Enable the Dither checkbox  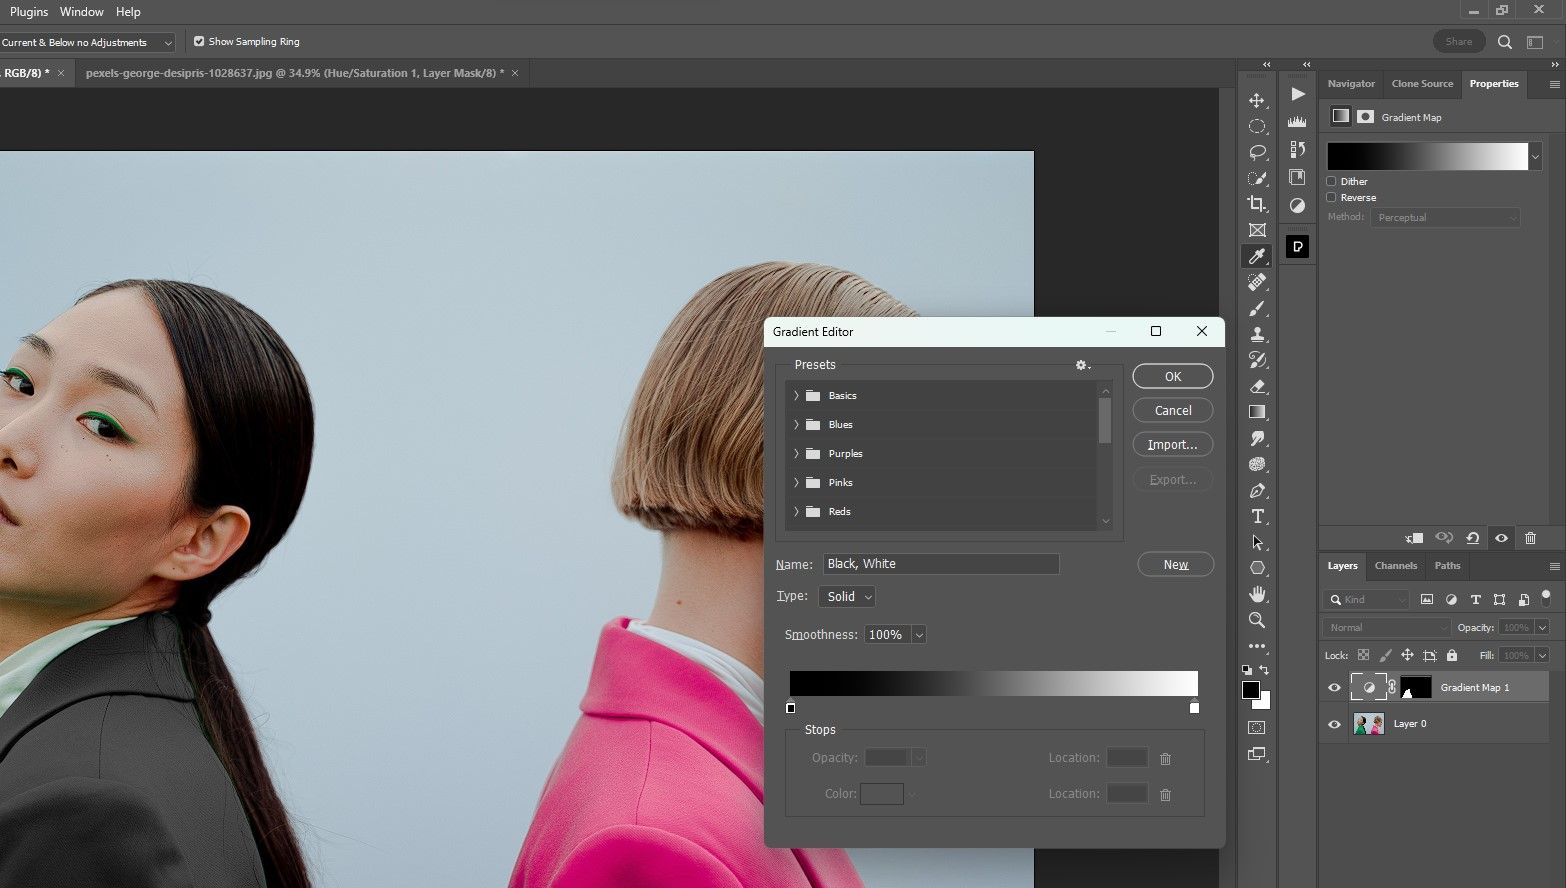pyautogui.click(x=1331, y=181)
